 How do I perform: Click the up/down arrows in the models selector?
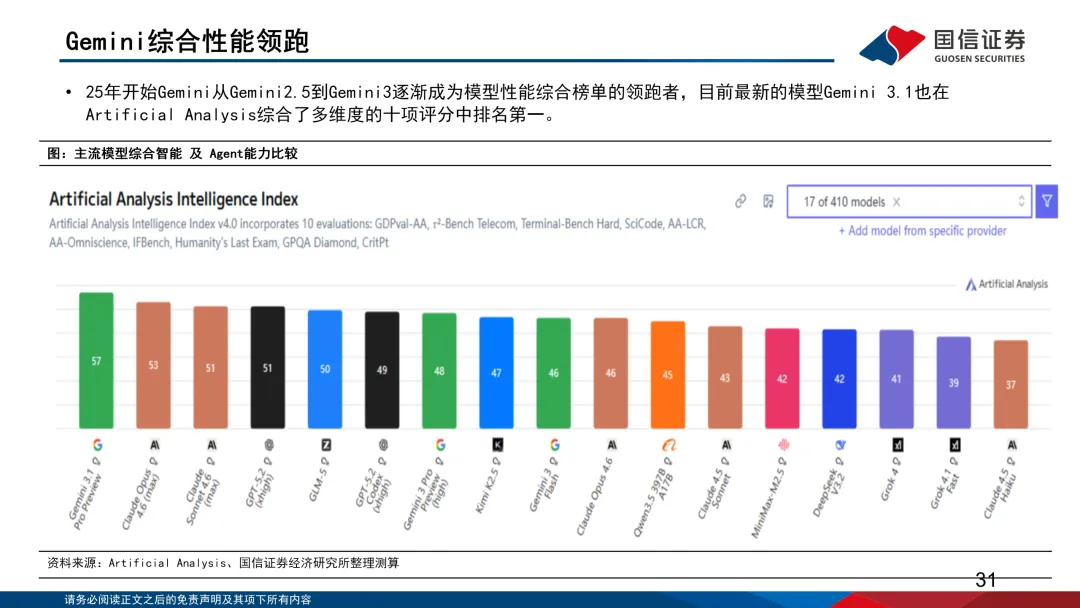coord(1021,201)
